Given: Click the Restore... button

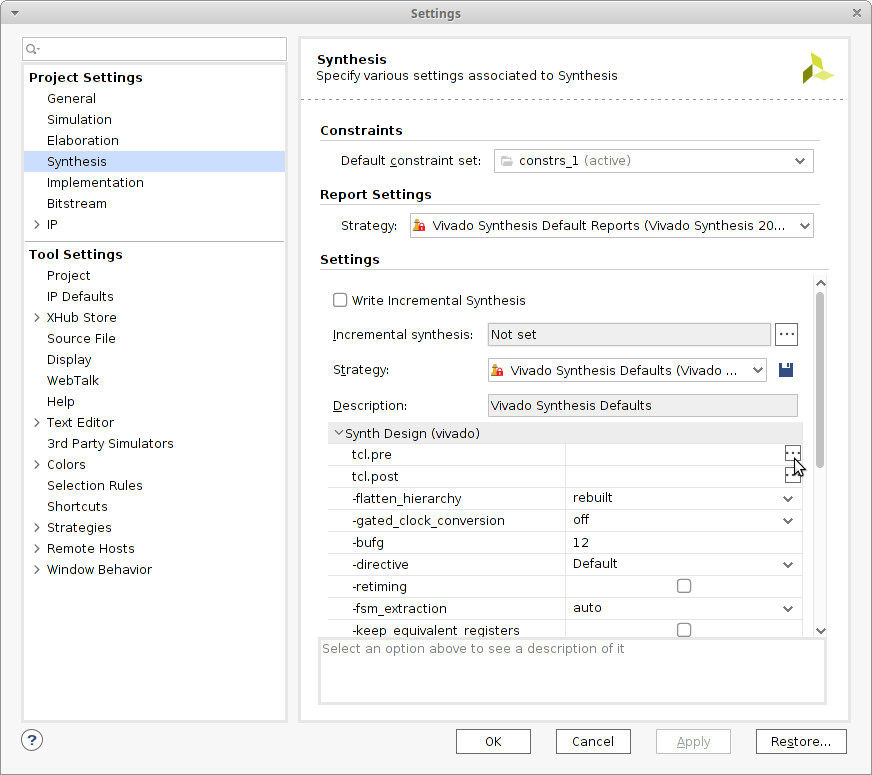Looking at the screenshot, I should tap(801, 741).
